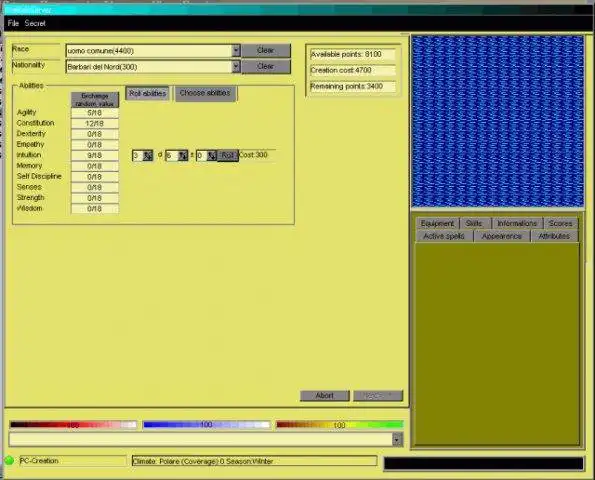Image resolution: width=595 pixels, height=480 pixels.
Task: Click the Creation cost:4700 field
Action: 353,71
